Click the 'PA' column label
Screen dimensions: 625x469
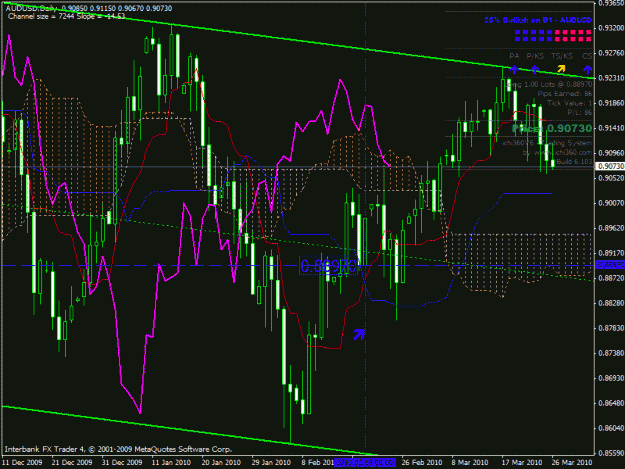514,56
